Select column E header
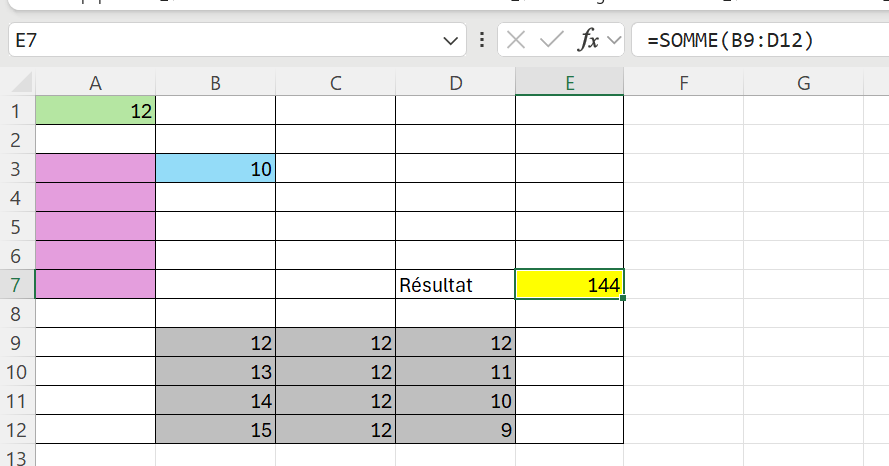The image size is (889, 466). tap(569, 84)
